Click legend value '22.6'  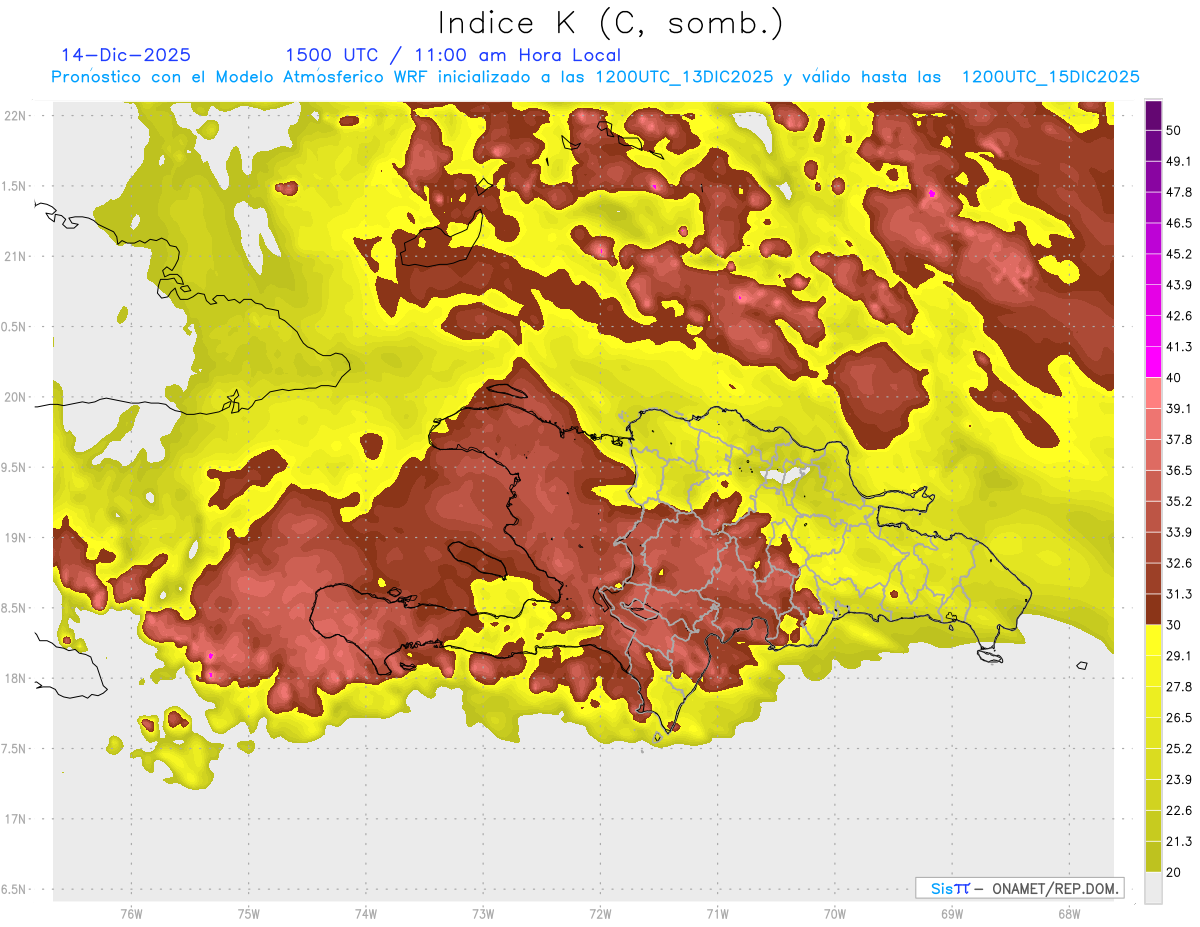point(1178,811)
